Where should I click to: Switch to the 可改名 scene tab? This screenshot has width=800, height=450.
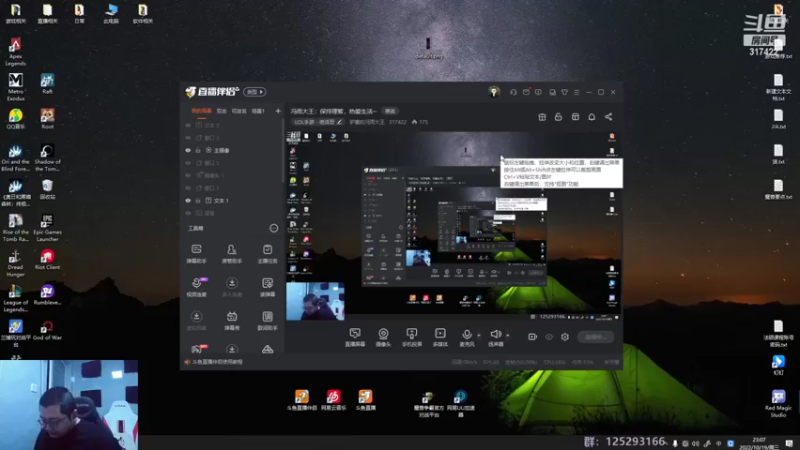(239, 111)
